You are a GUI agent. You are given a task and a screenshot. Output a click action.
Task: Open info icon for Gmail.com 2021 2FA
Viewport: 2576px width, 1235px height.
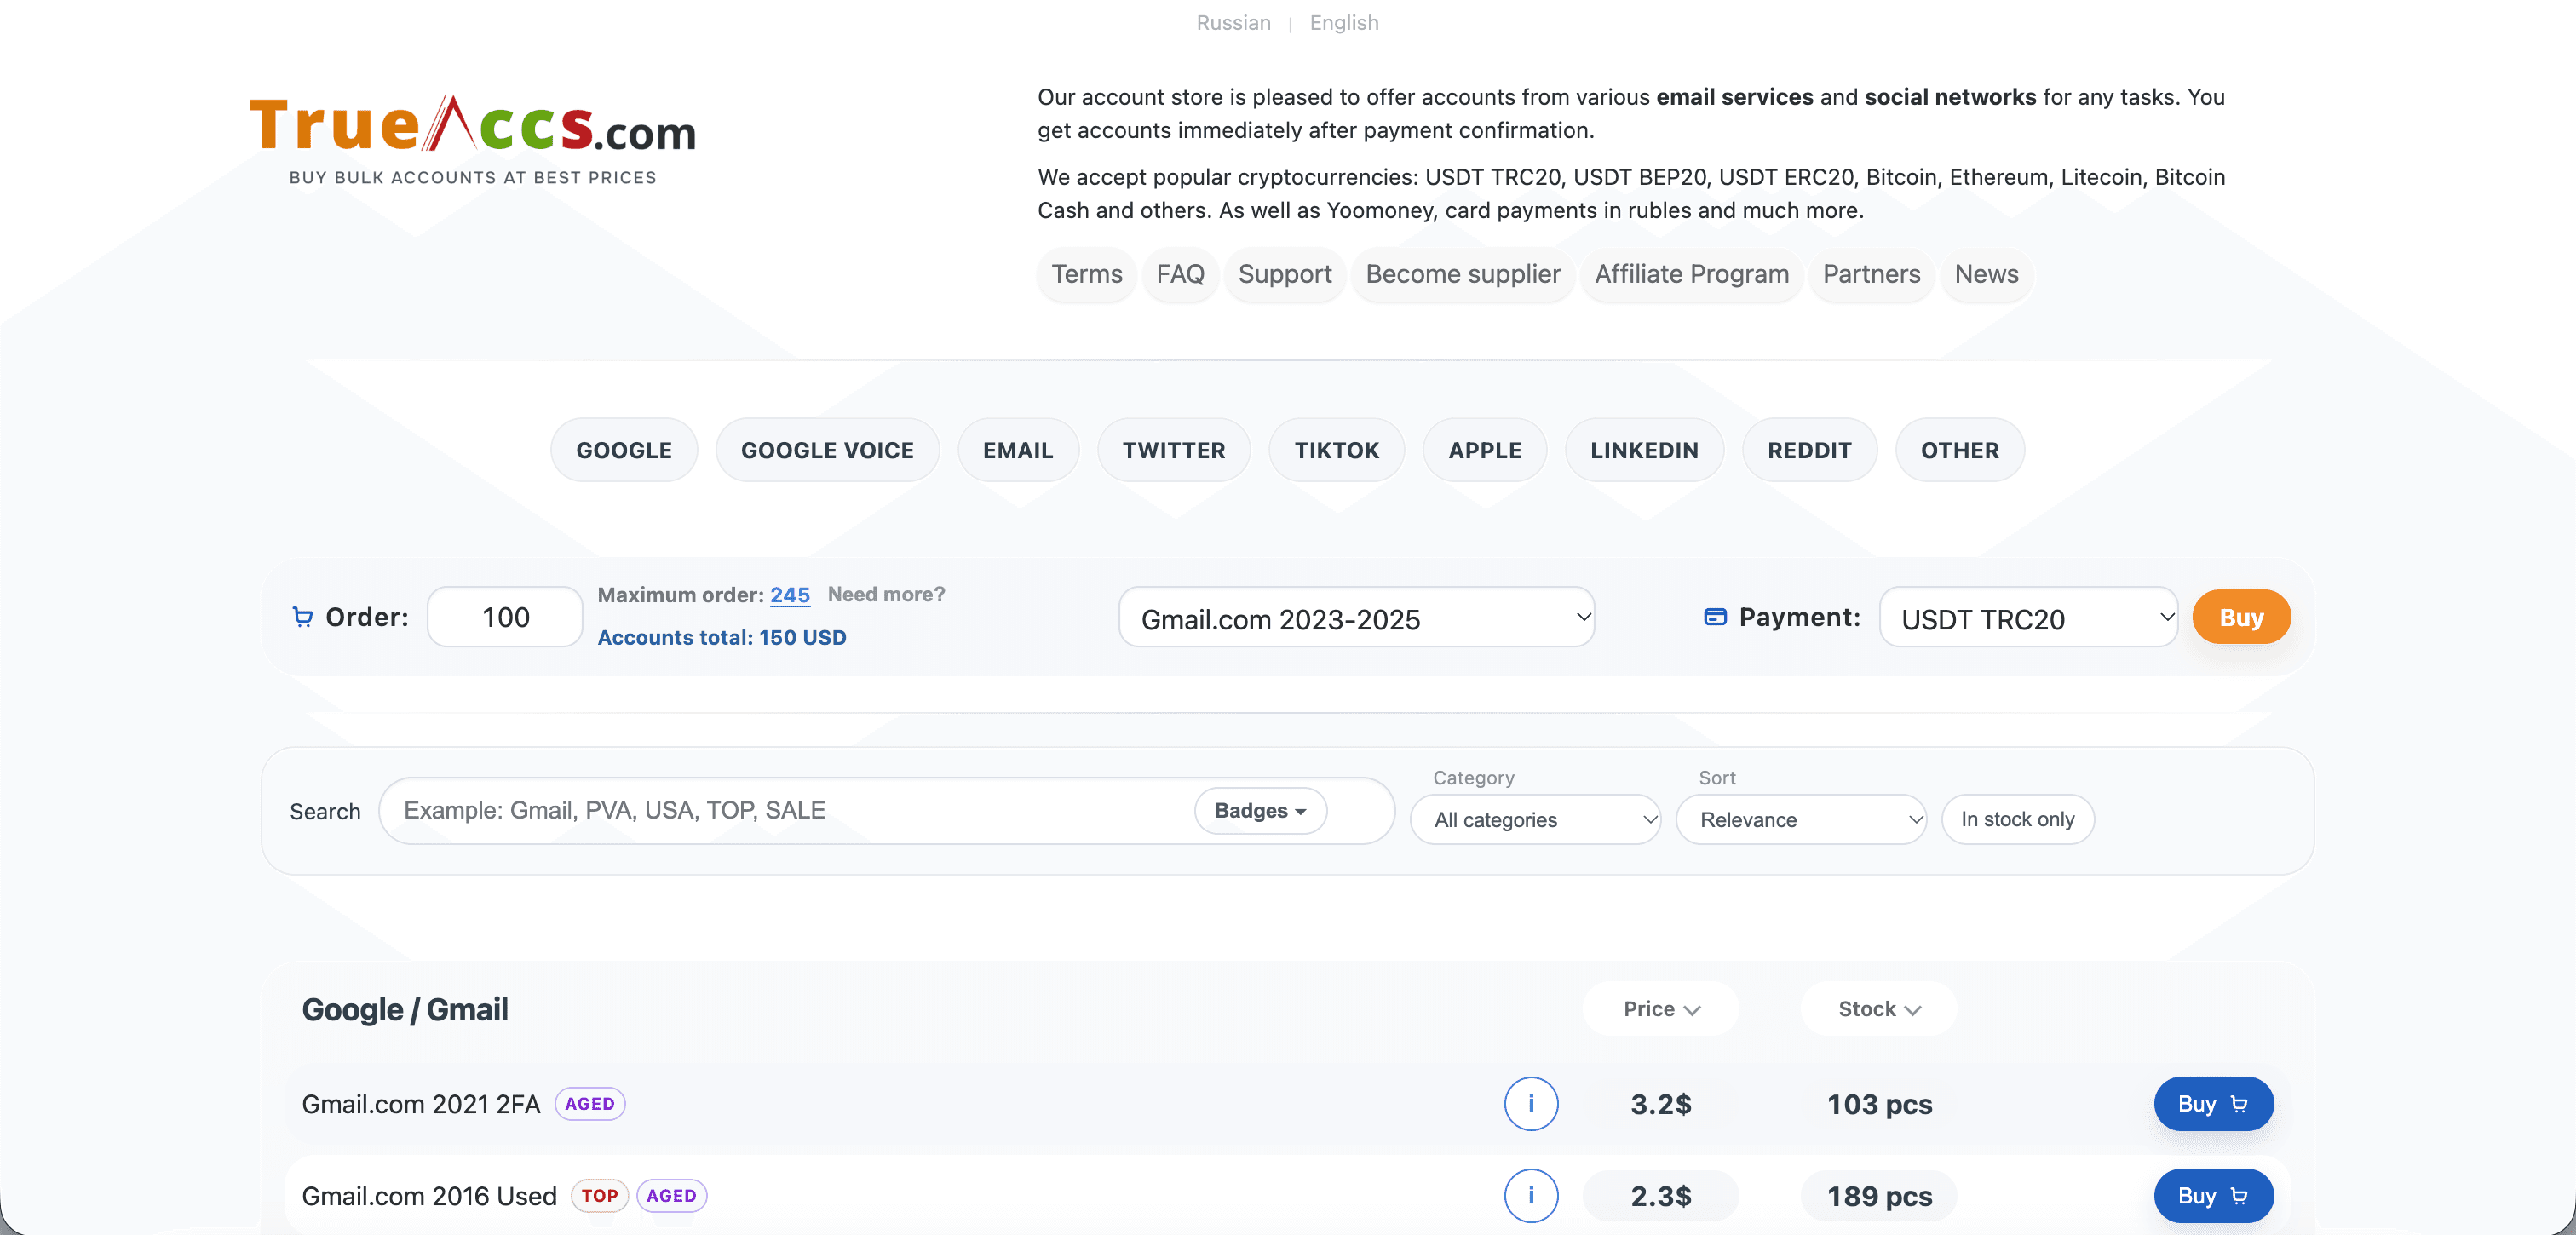click(x=1531, y=1103)
